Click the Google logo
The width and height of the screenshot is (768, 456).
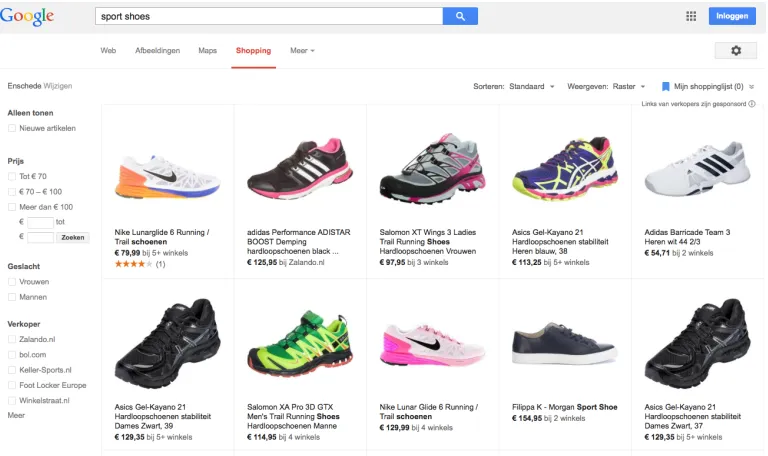click(x=27, y=16)
